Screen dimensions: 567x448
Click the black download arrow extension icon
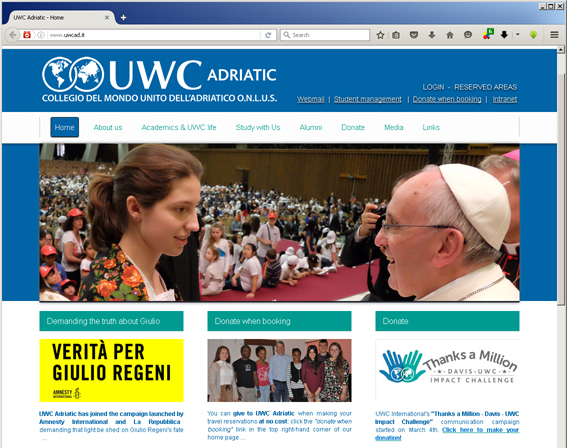504,35
